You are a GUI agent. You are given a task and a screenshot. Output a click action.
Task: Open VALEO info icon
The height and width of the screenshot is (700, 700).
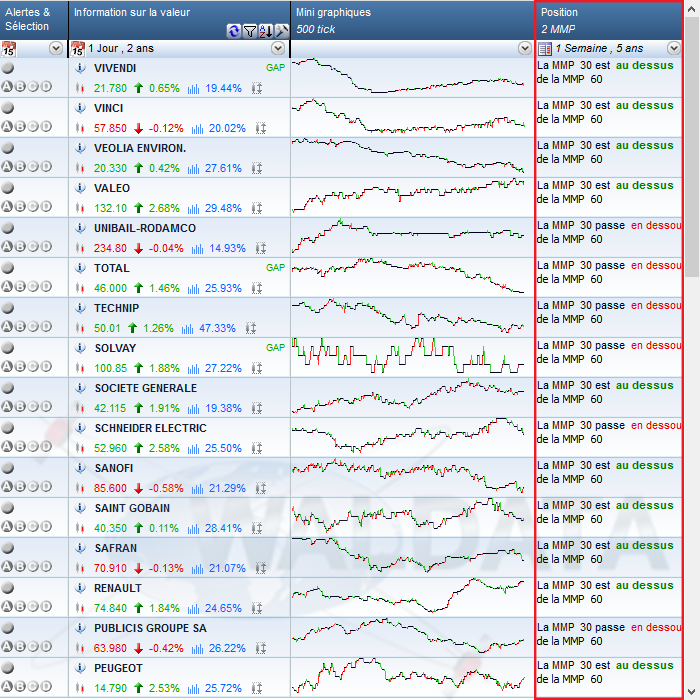[80, 188]
